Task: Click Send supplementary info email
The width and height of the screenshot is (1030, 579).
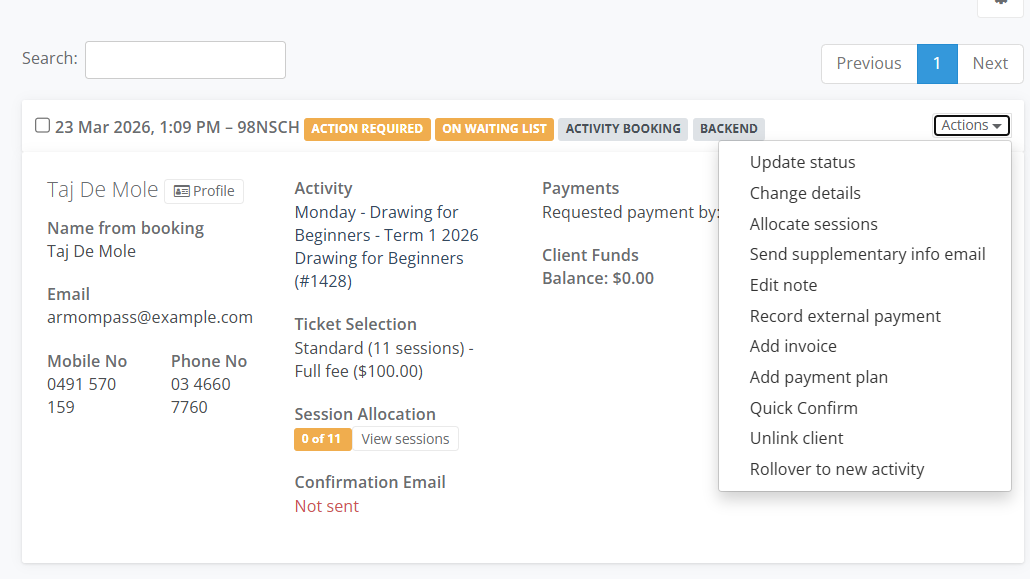Action: (x=867, y=254)
